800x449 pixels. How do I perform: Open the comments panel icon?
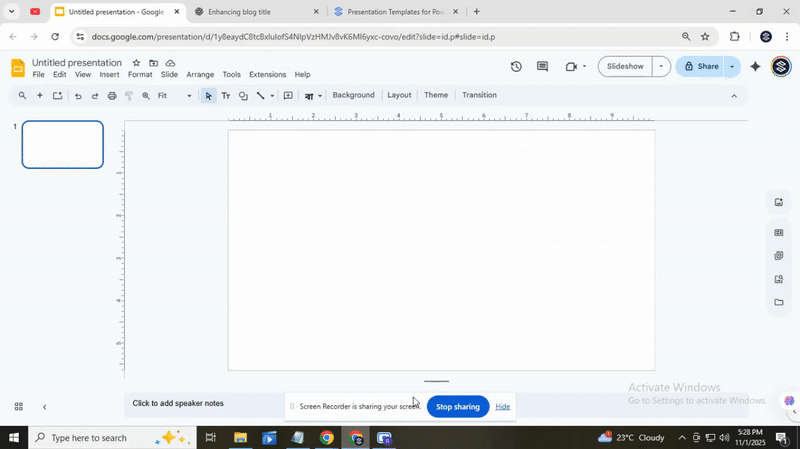542,67
